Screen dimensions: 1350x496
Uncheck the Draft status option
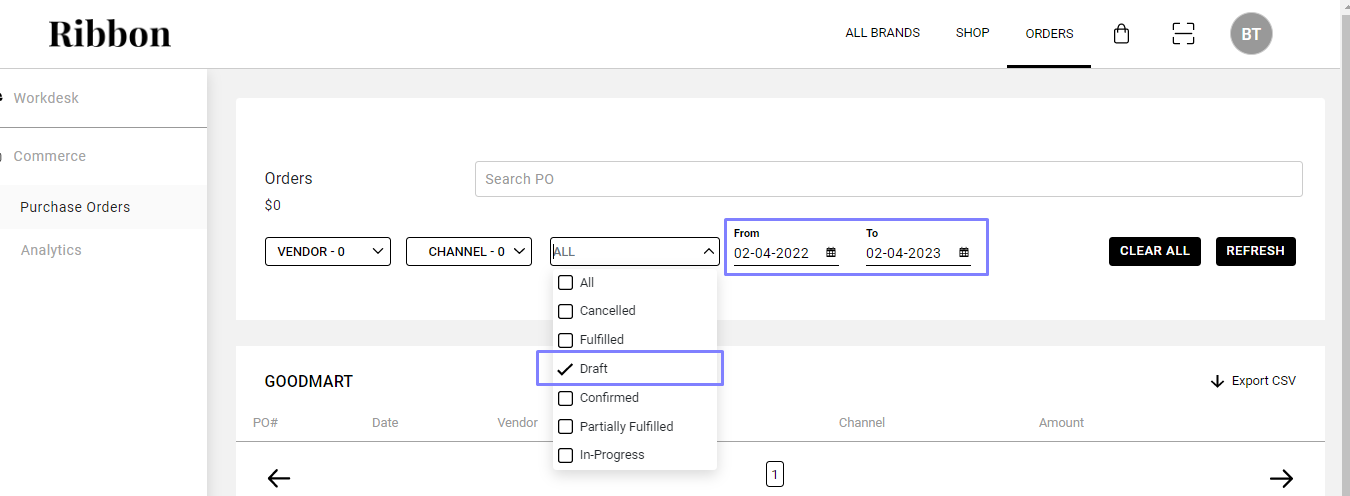click(x=566, y=369)
